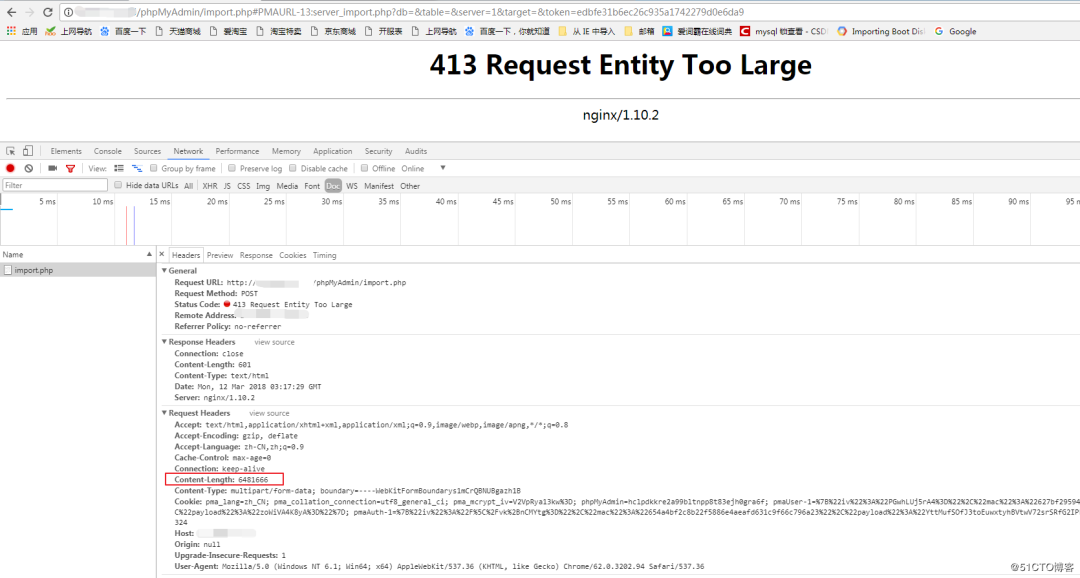Toggle the waterfall overview view icon
1080x578 pixels.
tap(137, 168)
